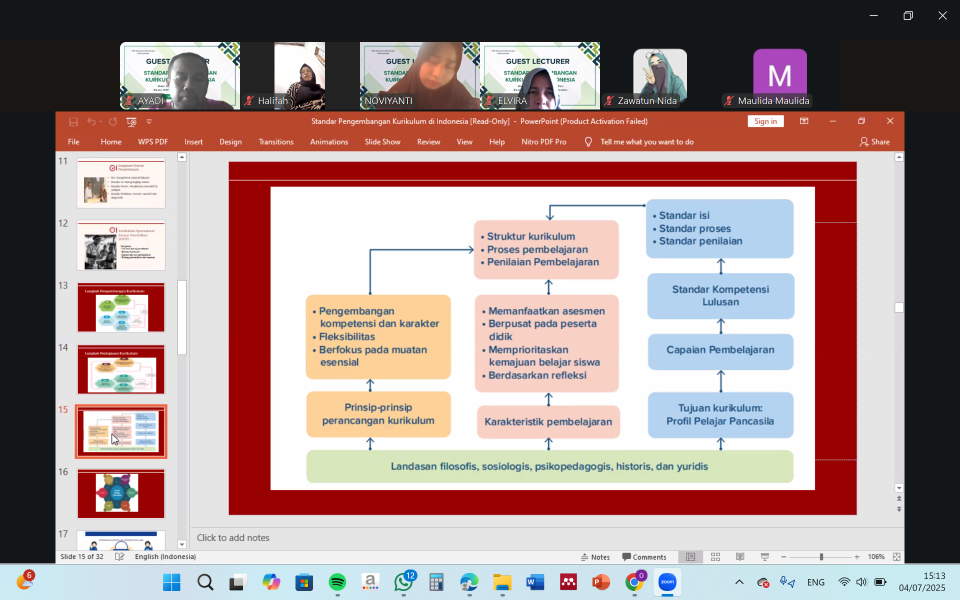Click the zoom slider handle
Viewport: 960px width, 600px height.
[x=821, y=557]
